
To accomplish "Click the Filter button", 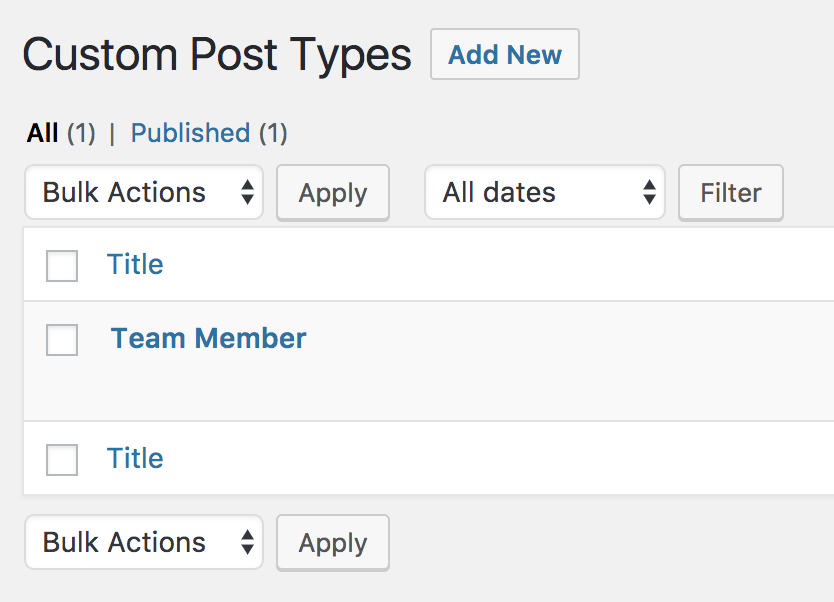I will click(x=730, y=193).
